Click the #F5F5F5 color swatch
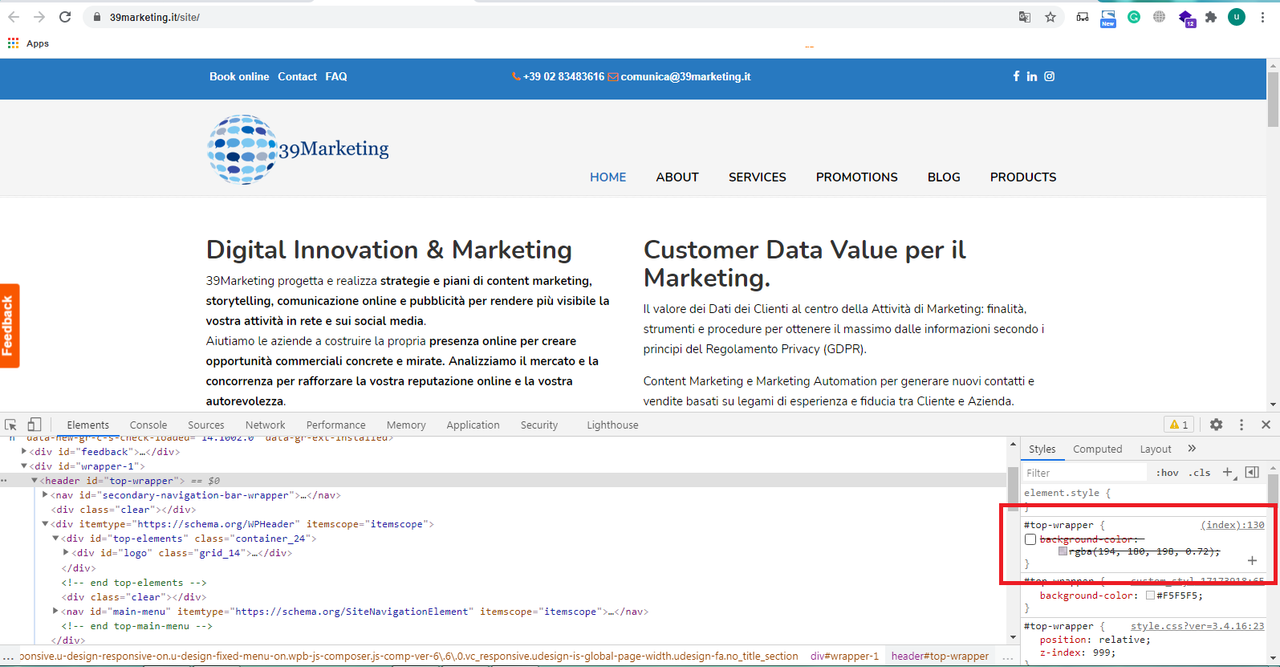This screenshot has height=667, width=1280. tap(1151, 595)
